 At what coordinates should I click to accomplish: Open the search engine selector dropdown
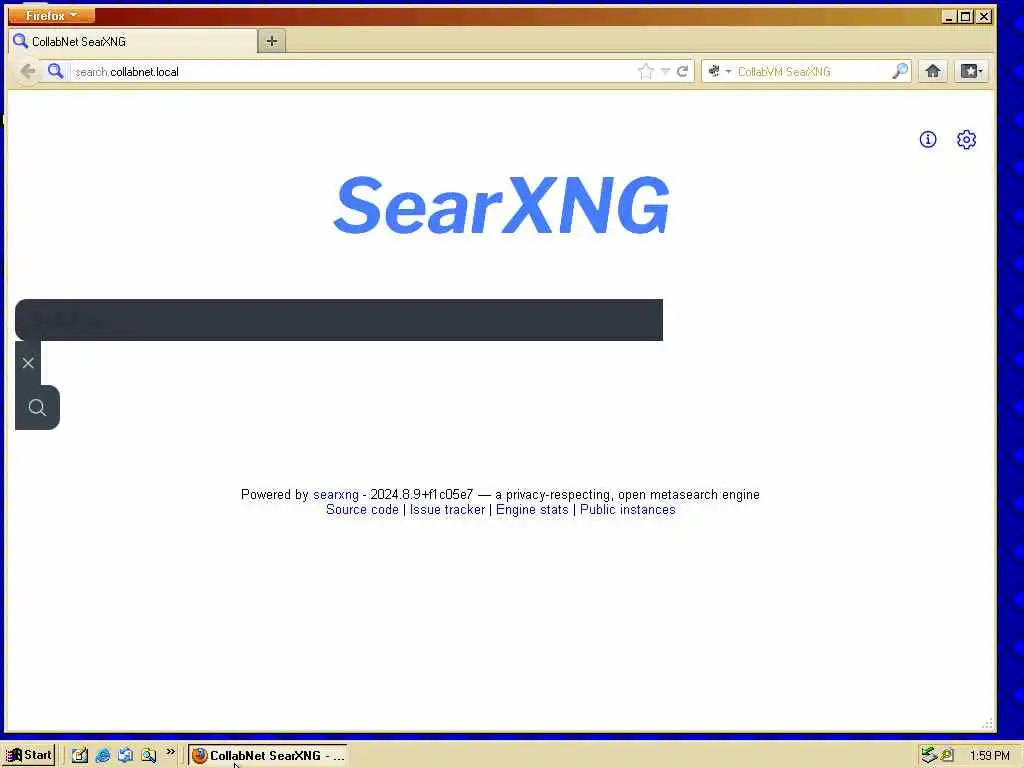pyautogui.click(x=719, y=71)
